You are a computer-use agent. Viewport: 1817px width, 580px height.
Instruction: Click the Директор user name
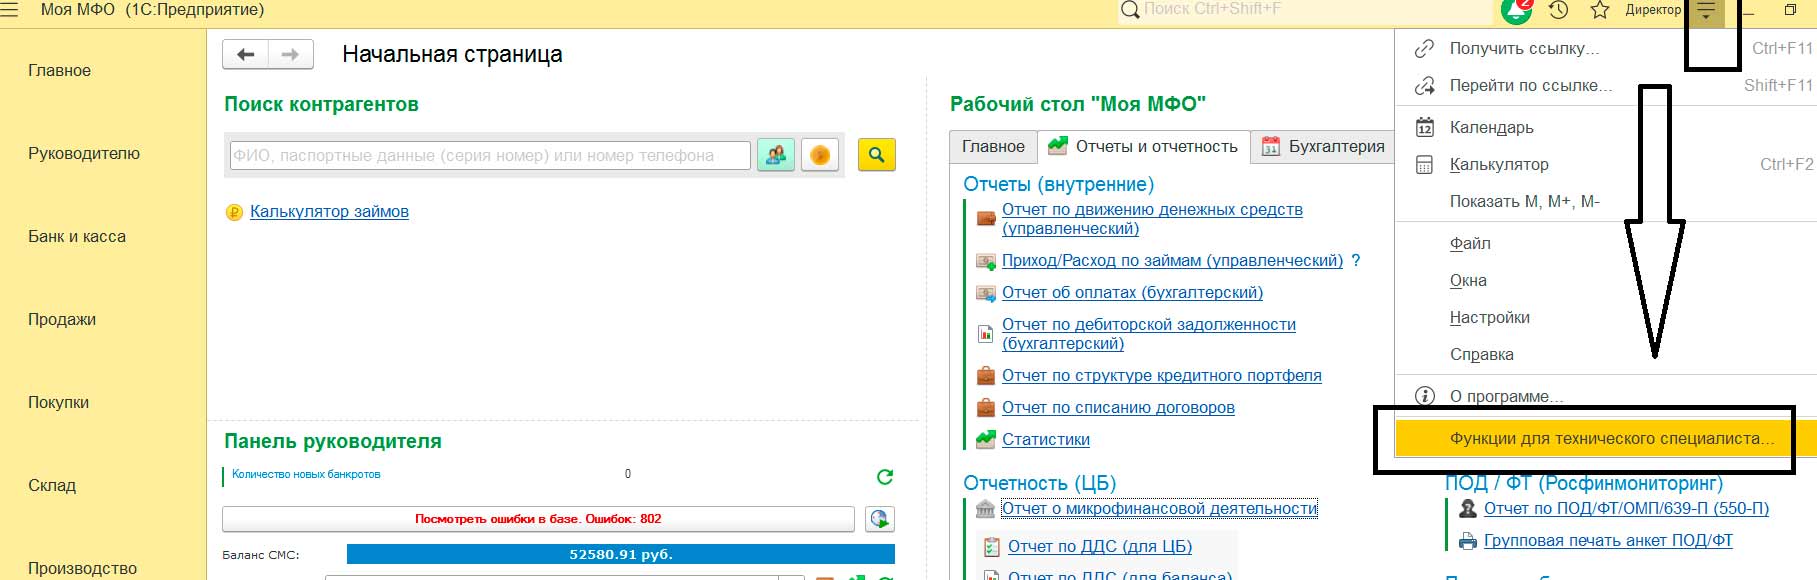(x=1653, y=10)
